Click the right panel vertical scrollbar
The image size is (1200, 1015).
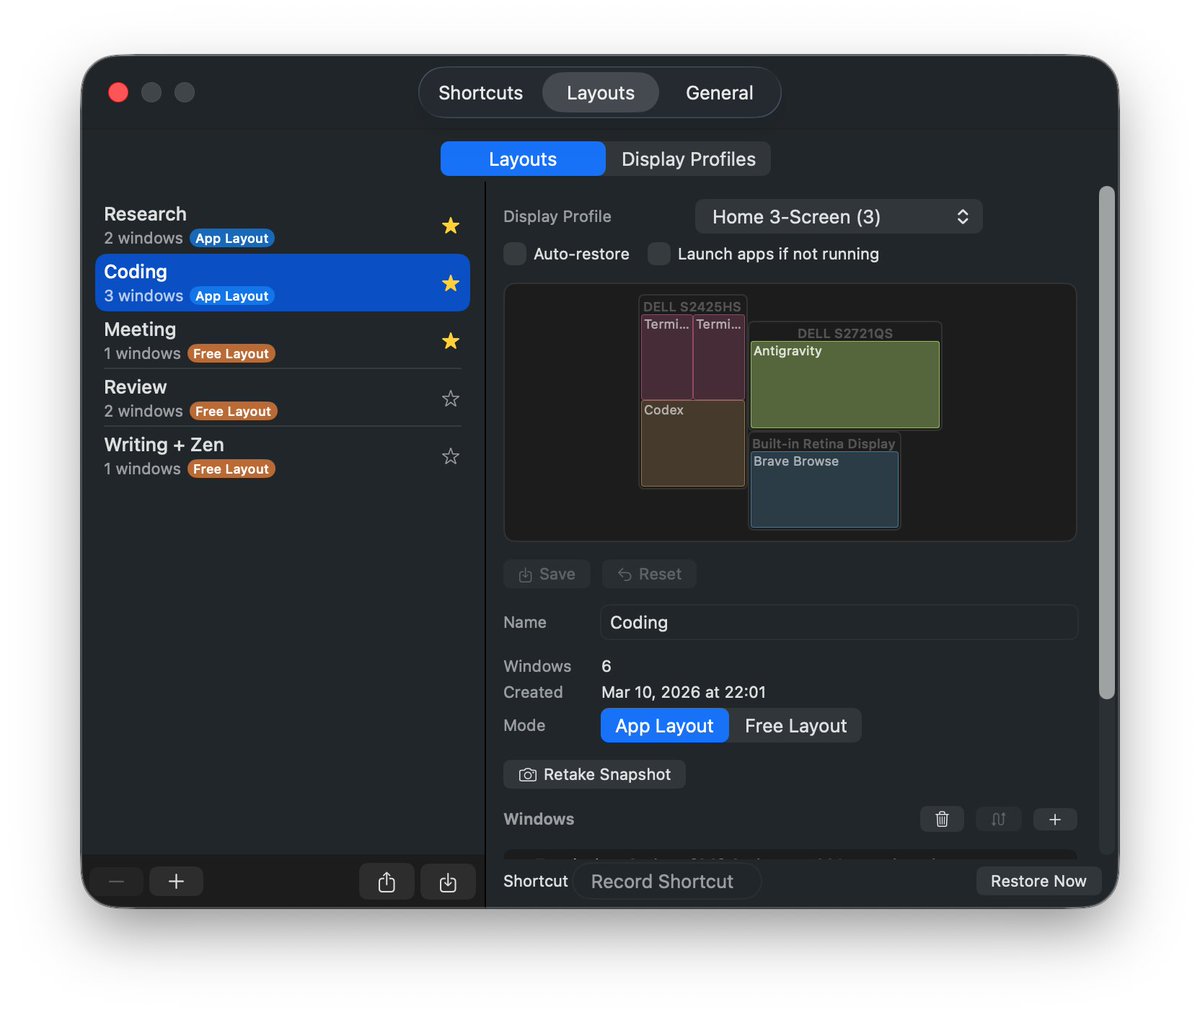(x=1106, y=442)
